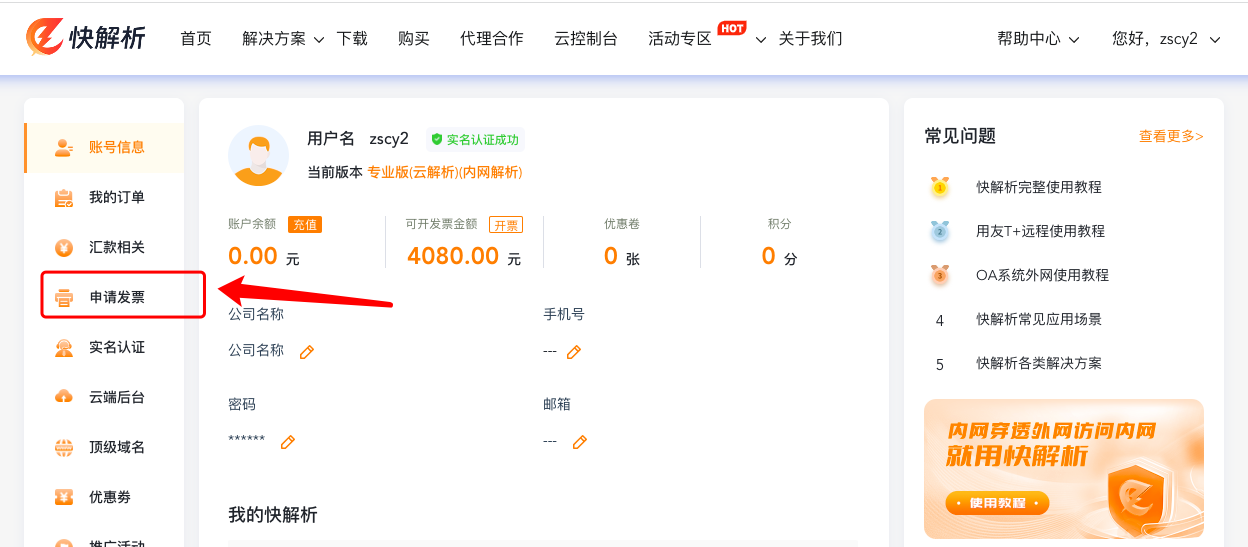Expand the 活动专区 menu arrow
This screenshot has height=547, width=1248.
(760, 40)
